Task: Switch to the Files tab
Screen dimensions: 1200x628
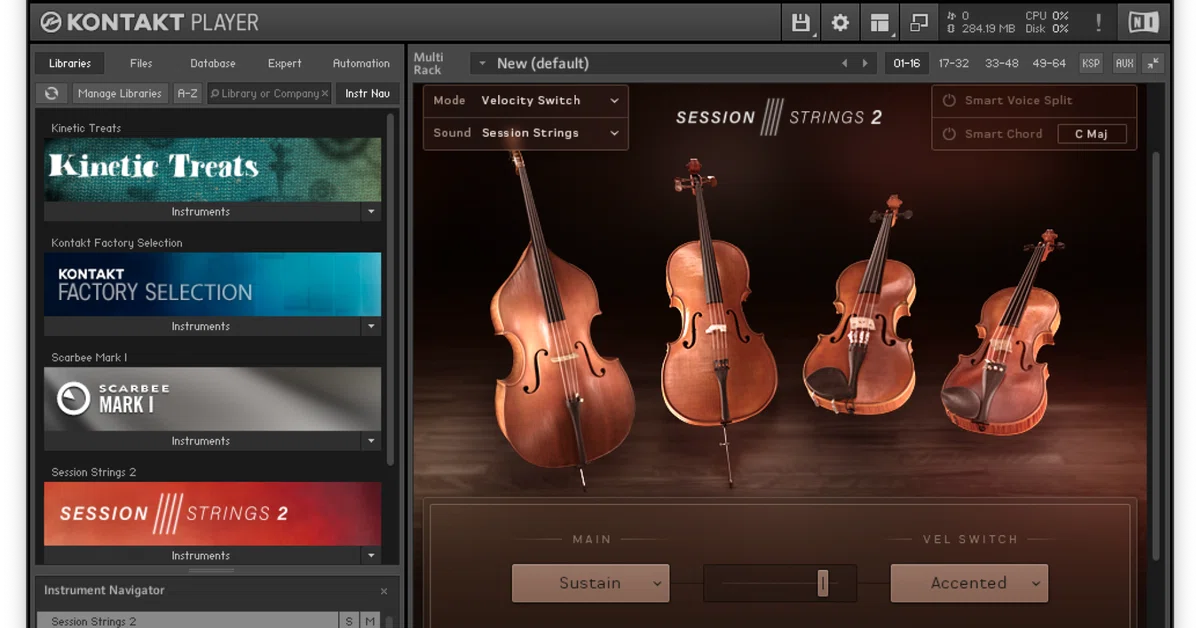Action: 141,63
